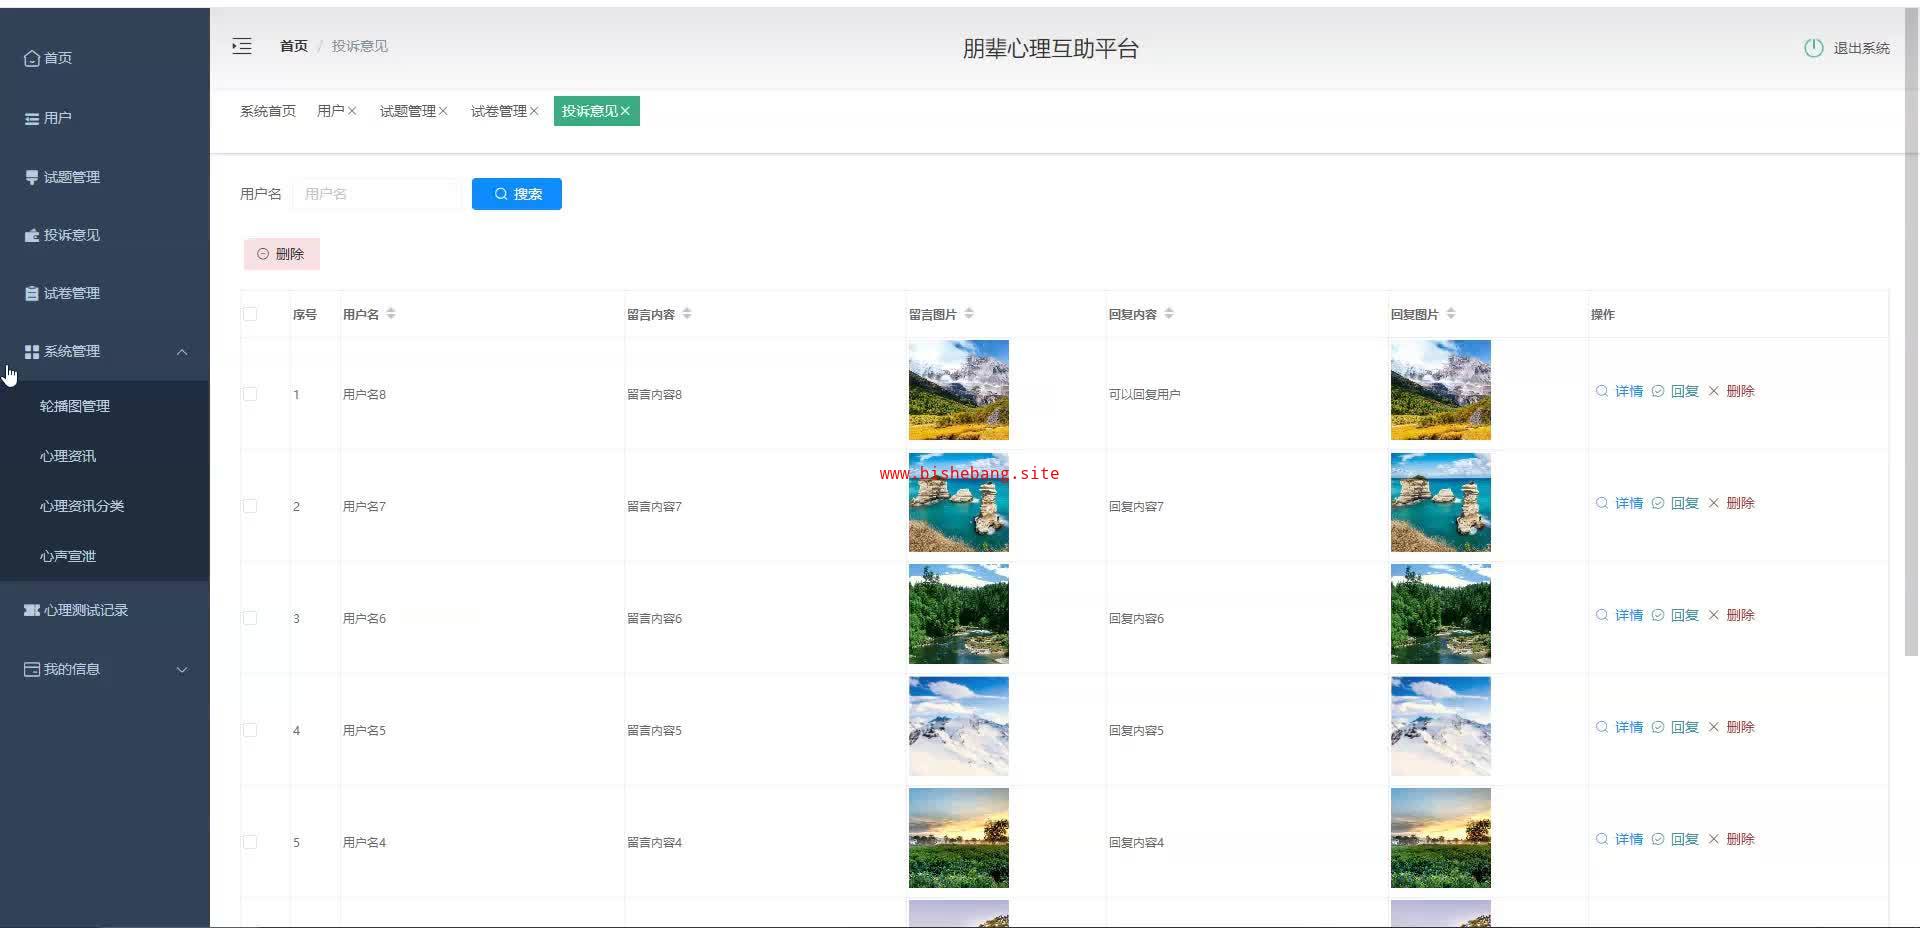Select the checkbox for row 用户名5
The image size is (1920, 928).
coord(250,730)
